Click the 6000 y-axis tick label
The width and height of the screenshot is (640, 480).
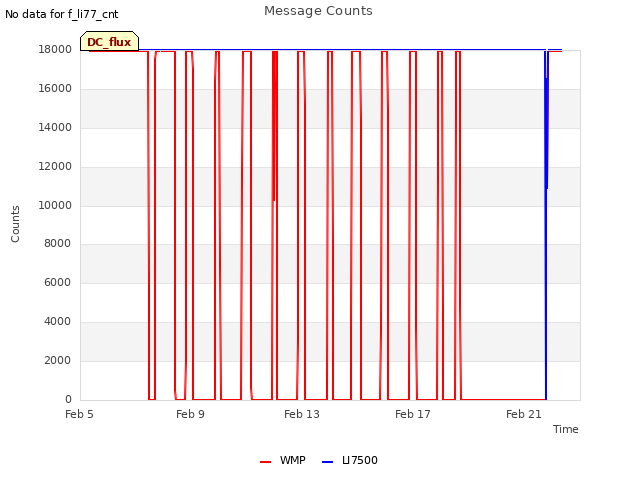click(x=57, y=282)
